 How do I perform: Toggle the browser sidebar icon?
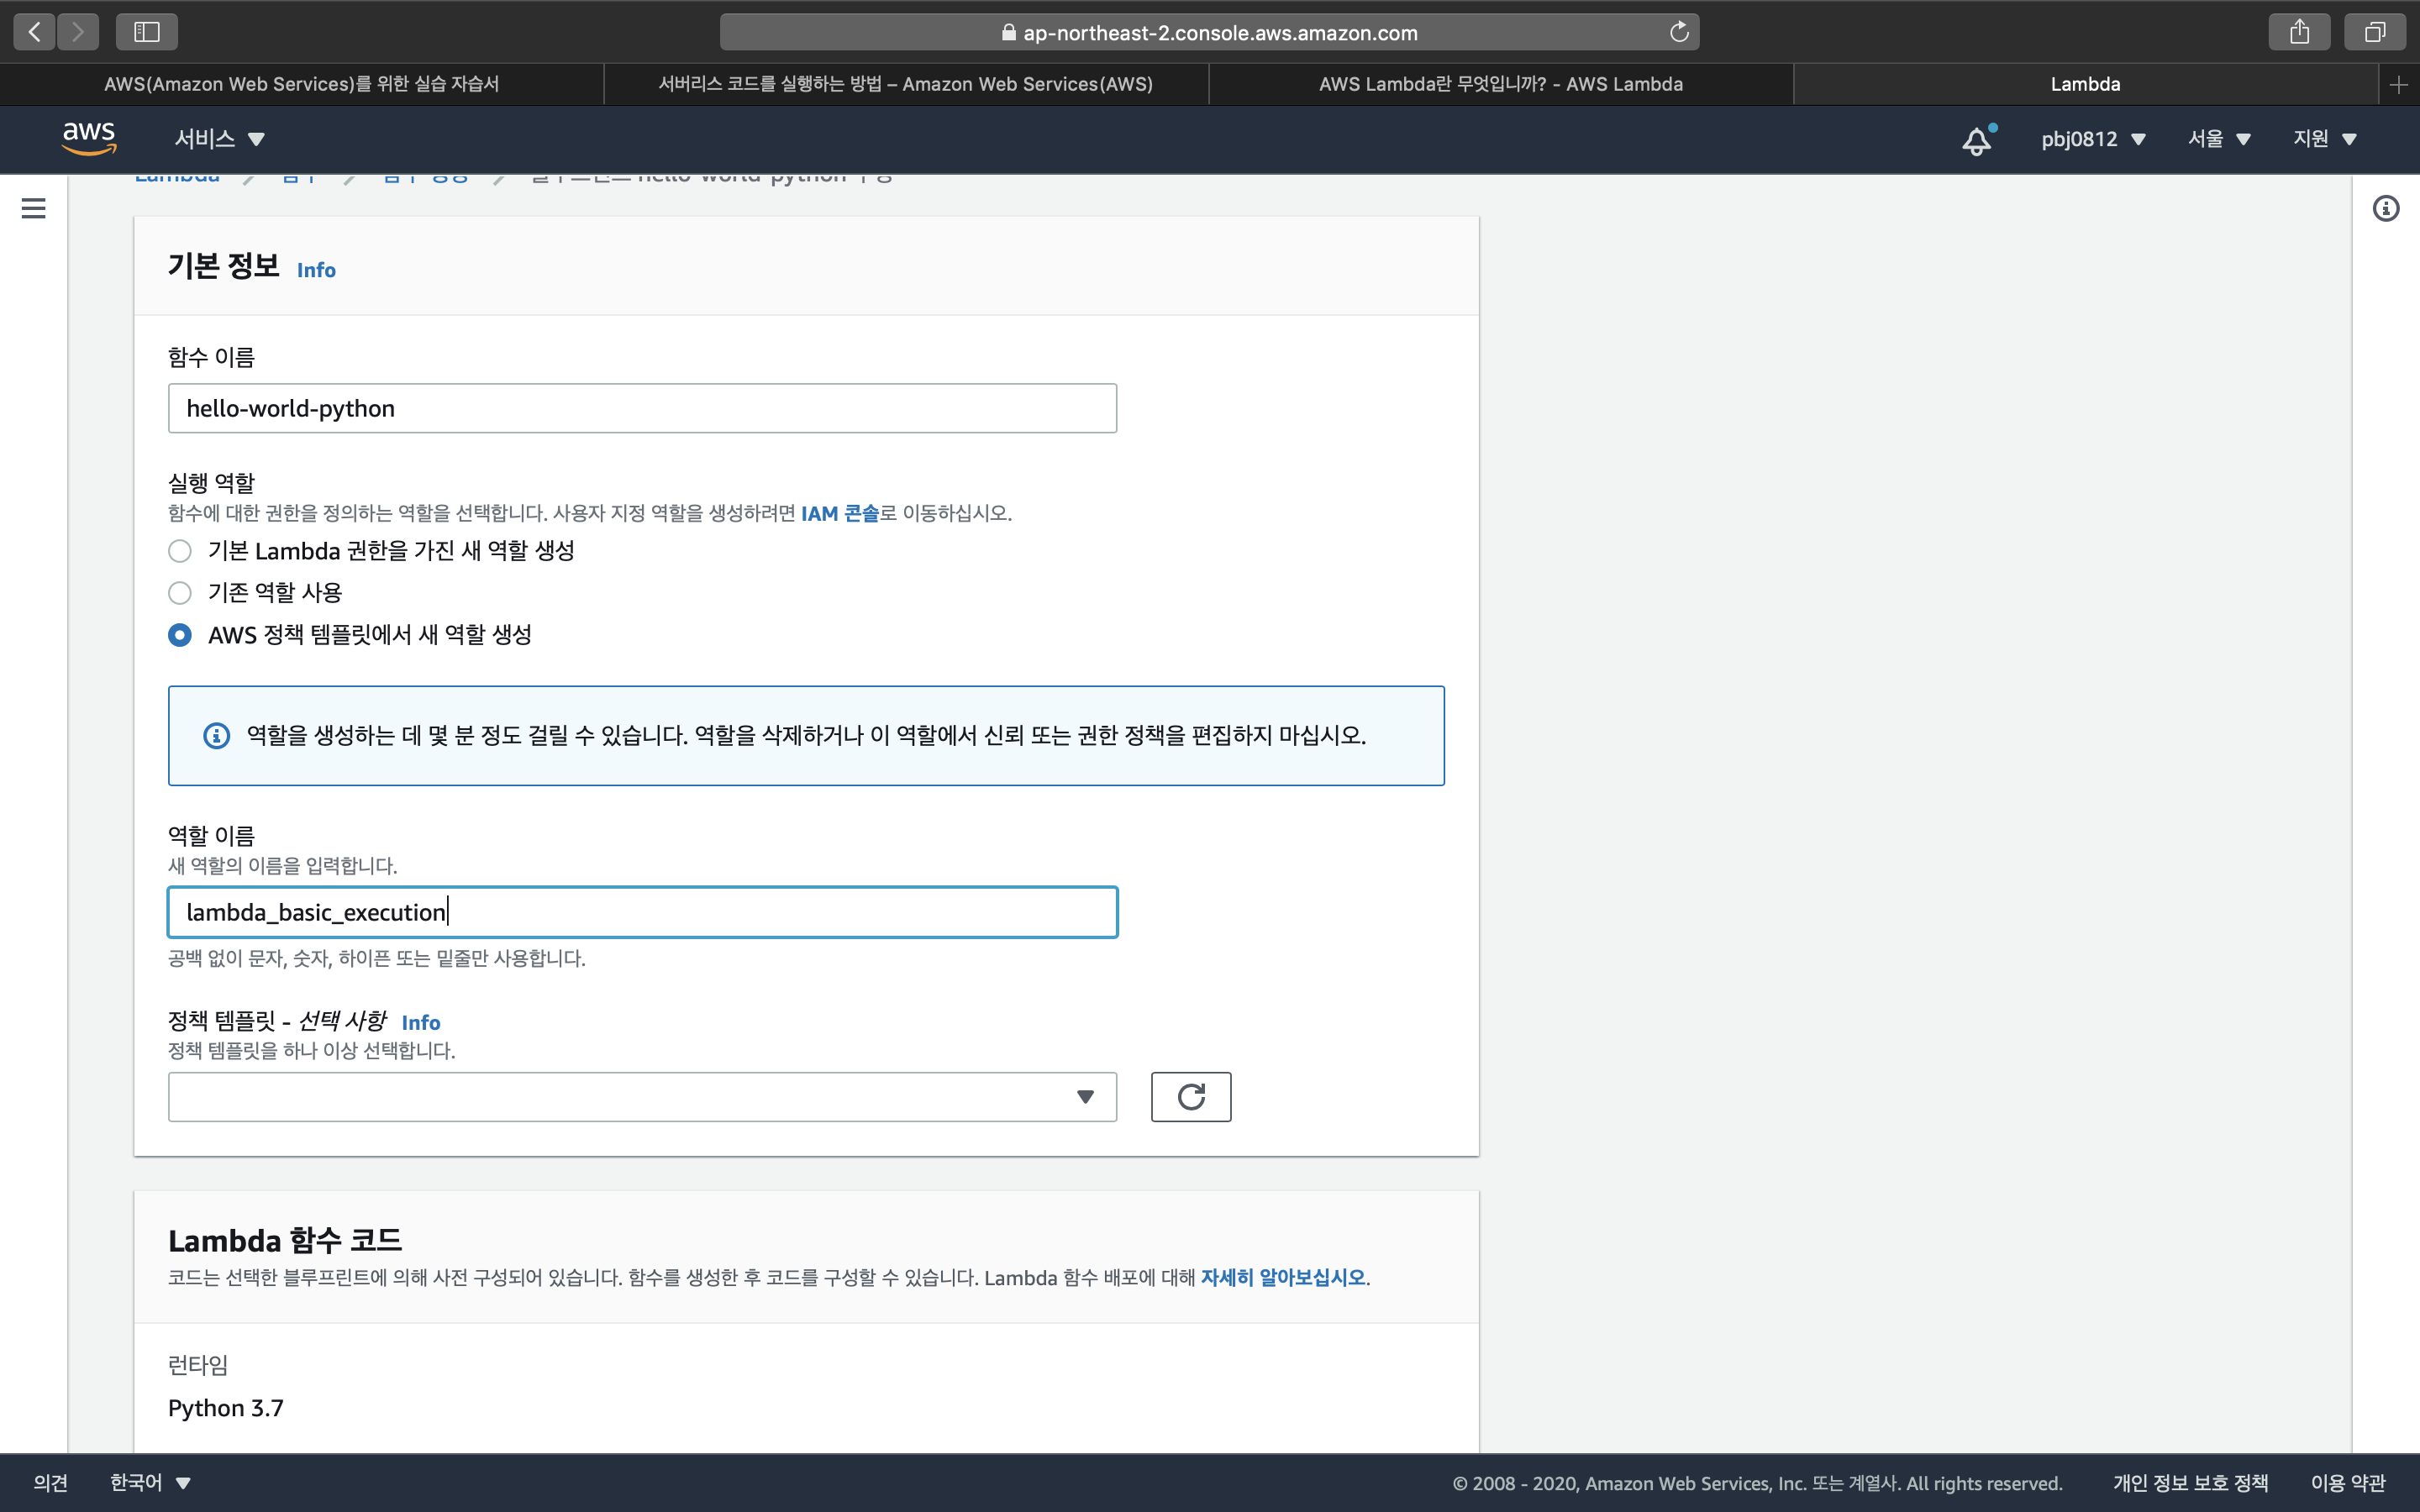(147, 32)
